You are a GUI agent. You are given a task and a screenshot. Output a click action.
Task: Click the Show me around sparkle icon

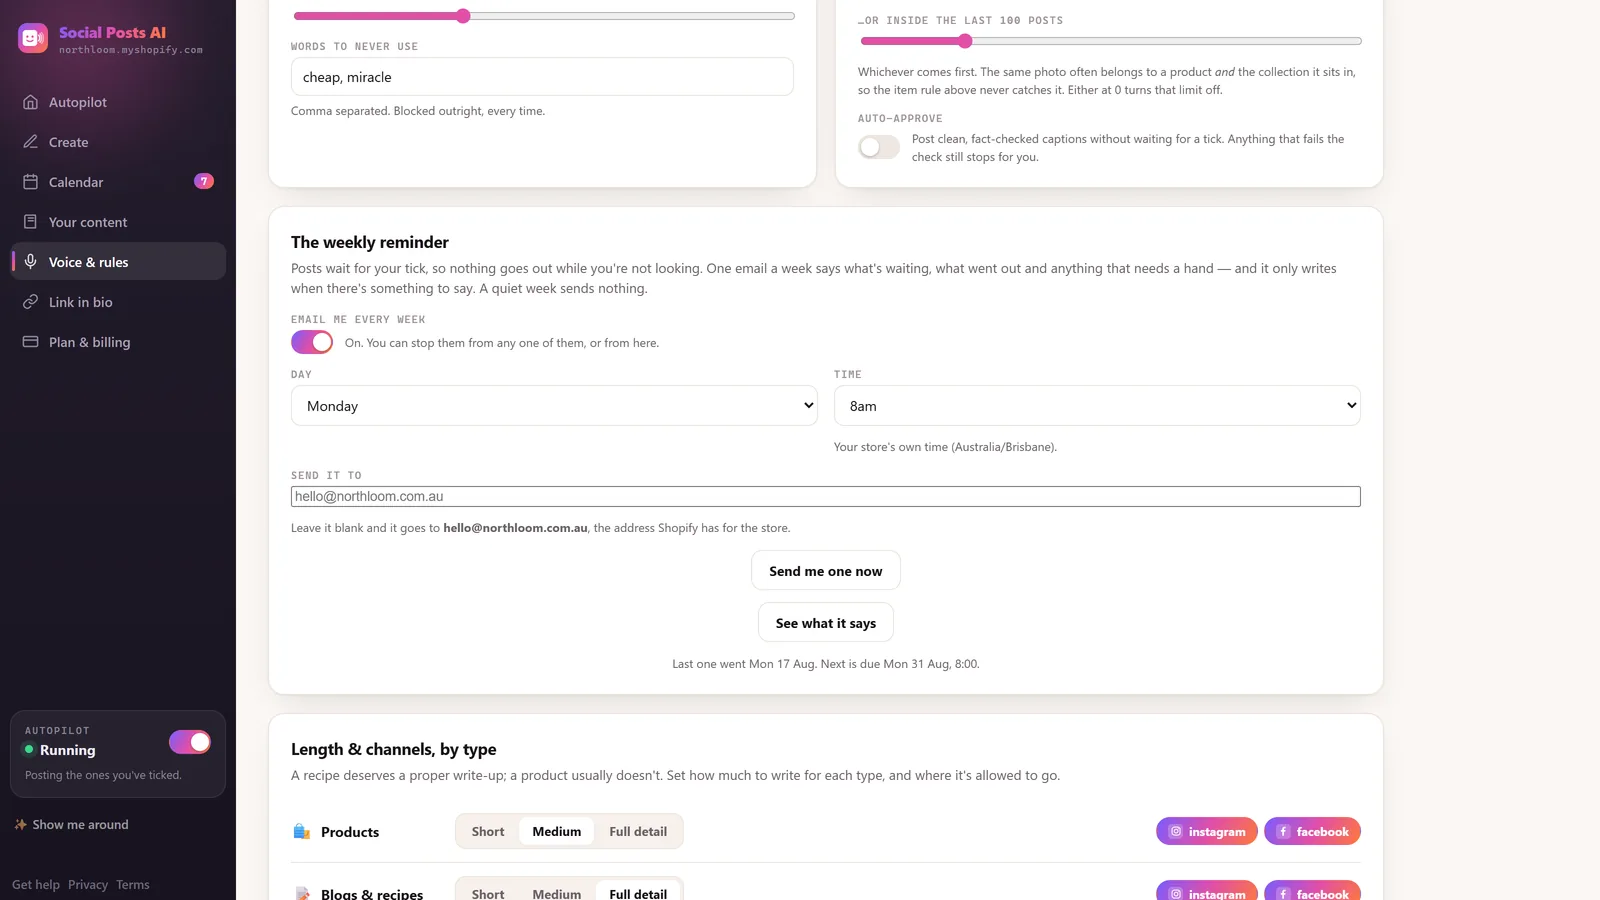[20, 825]
